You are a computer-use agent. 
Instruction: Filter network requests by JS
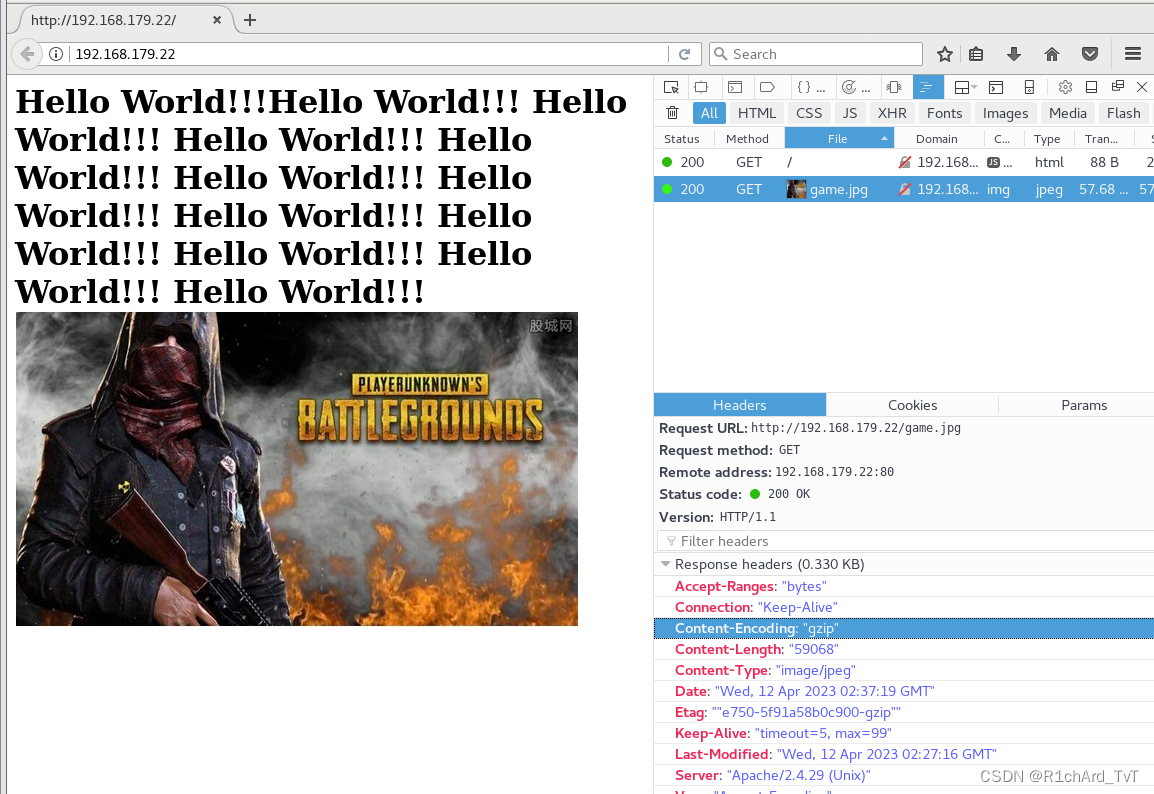coord(849,113)
